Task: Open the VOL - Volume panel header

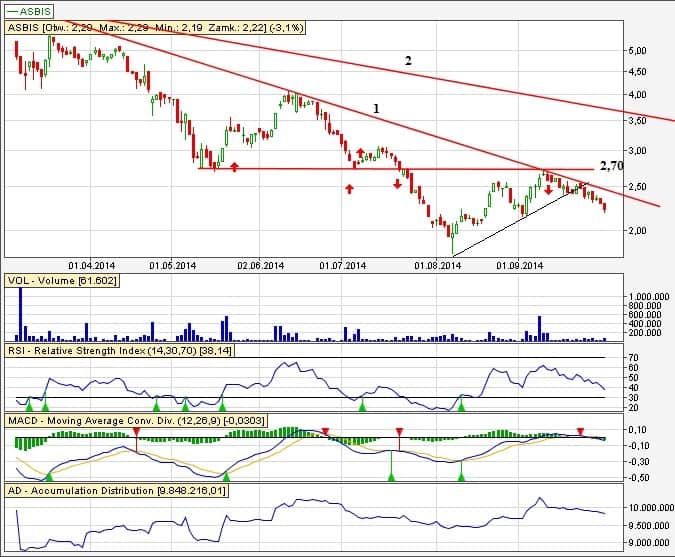Action: point(62,282)
